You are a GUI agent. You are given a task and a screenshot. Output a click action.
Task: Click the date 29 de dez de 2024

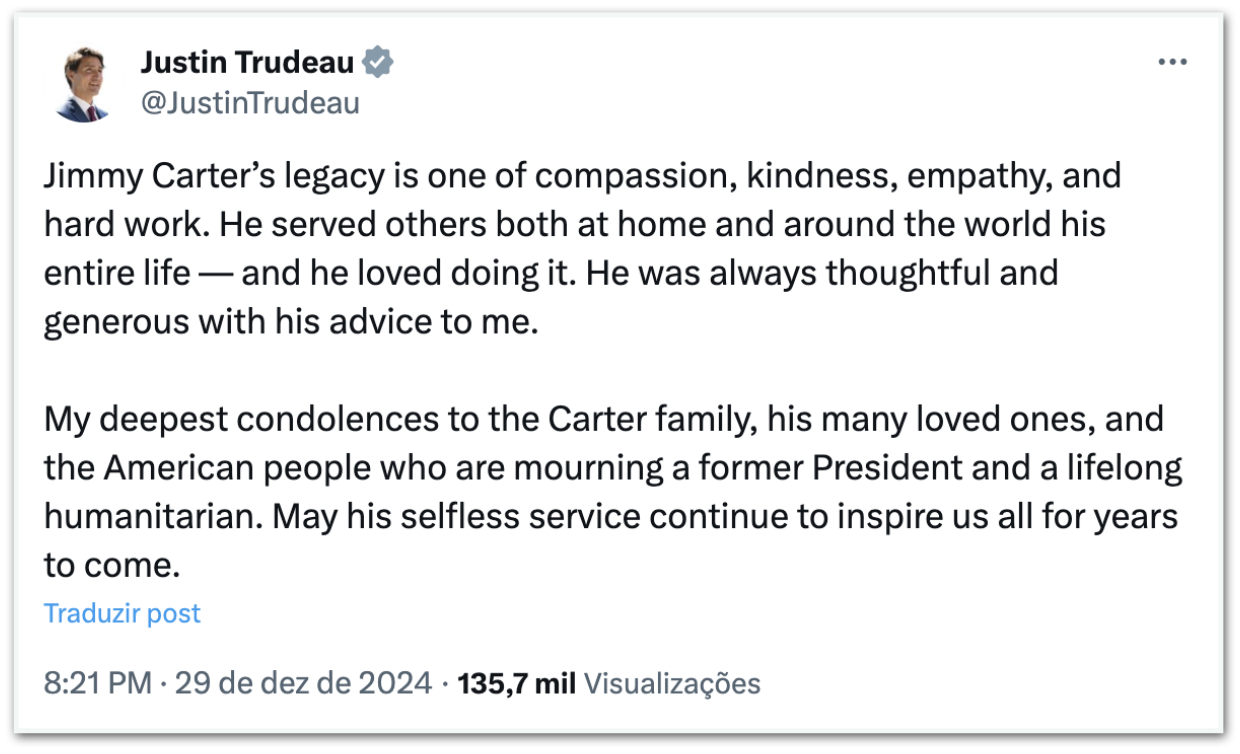(x=303, y=684)
